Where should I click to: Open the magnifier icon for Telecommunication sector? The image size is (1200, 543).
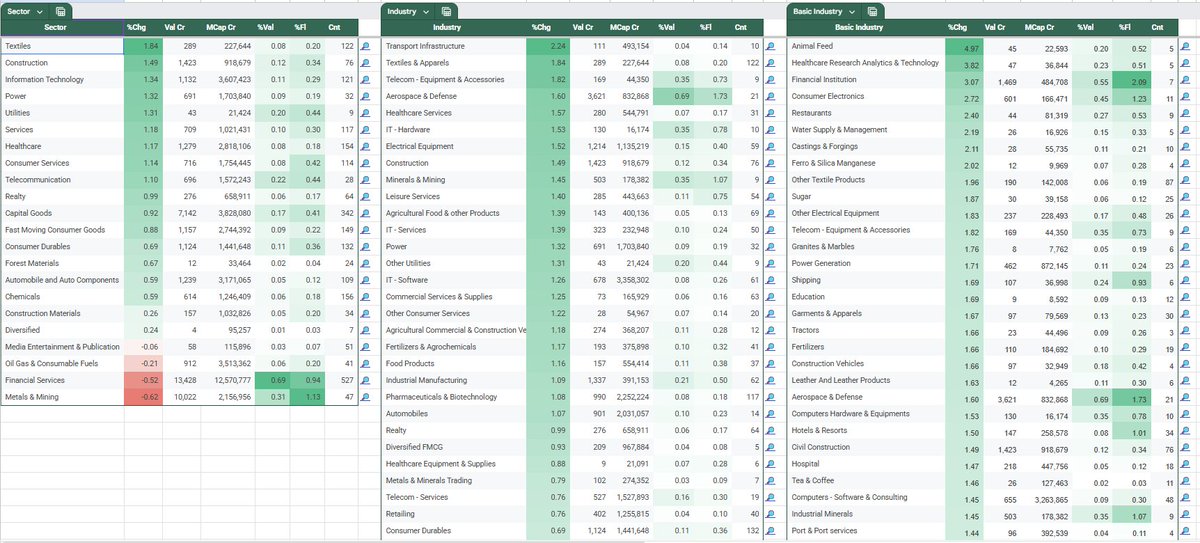[x=365, y=180]
